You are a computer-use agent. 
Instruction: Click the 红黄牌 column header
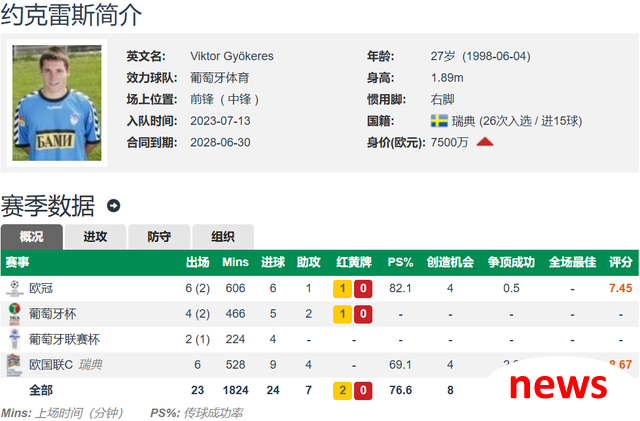(x=354, y=262)
